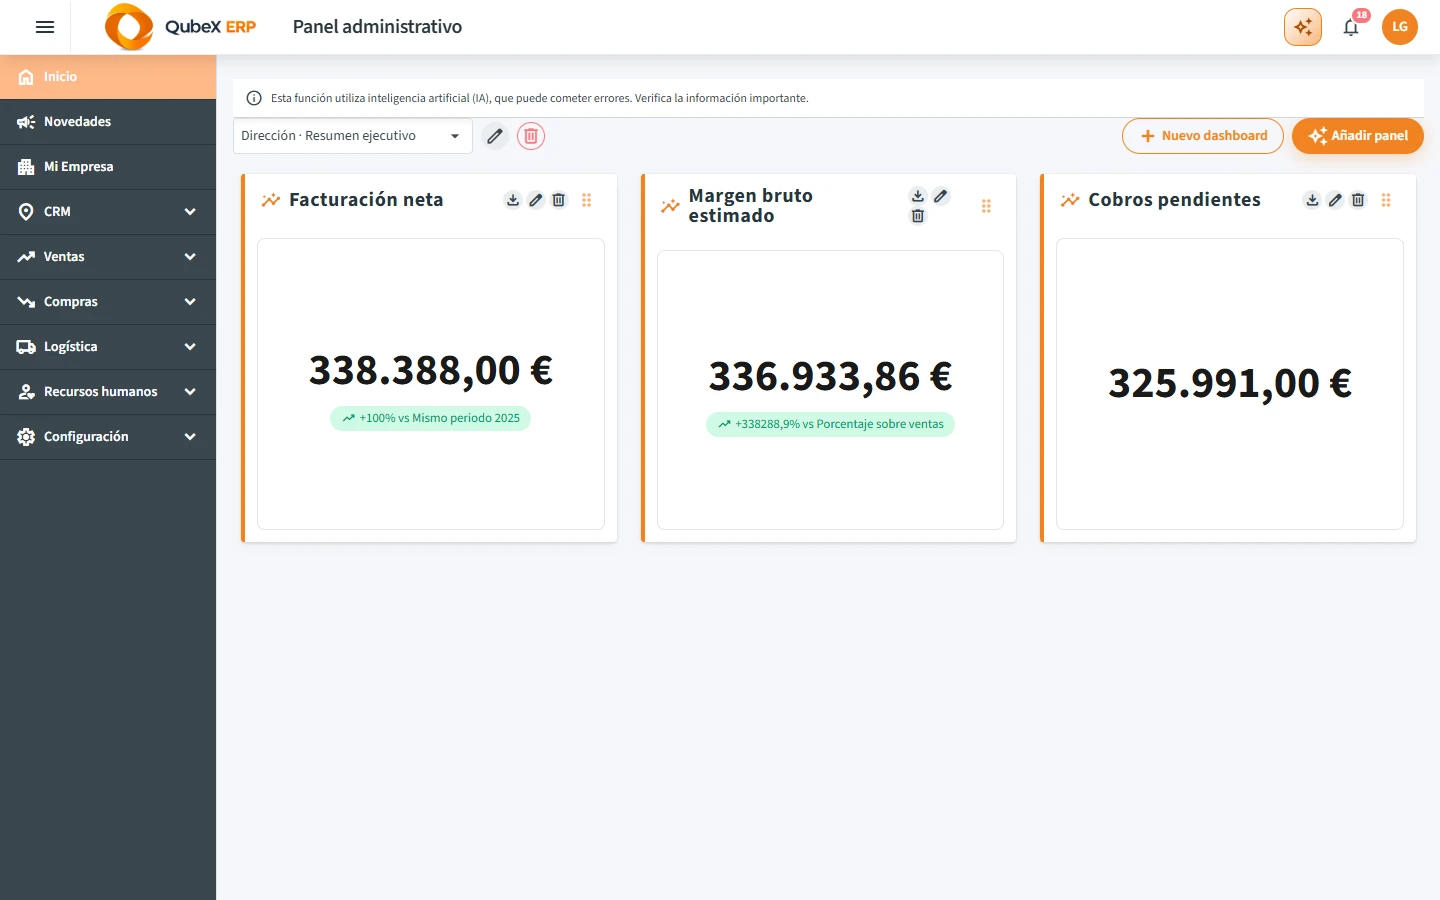Open Mi Empresa in the sidebar
The height and width of the screenshot is (900, 1440).
click(108, 167)
